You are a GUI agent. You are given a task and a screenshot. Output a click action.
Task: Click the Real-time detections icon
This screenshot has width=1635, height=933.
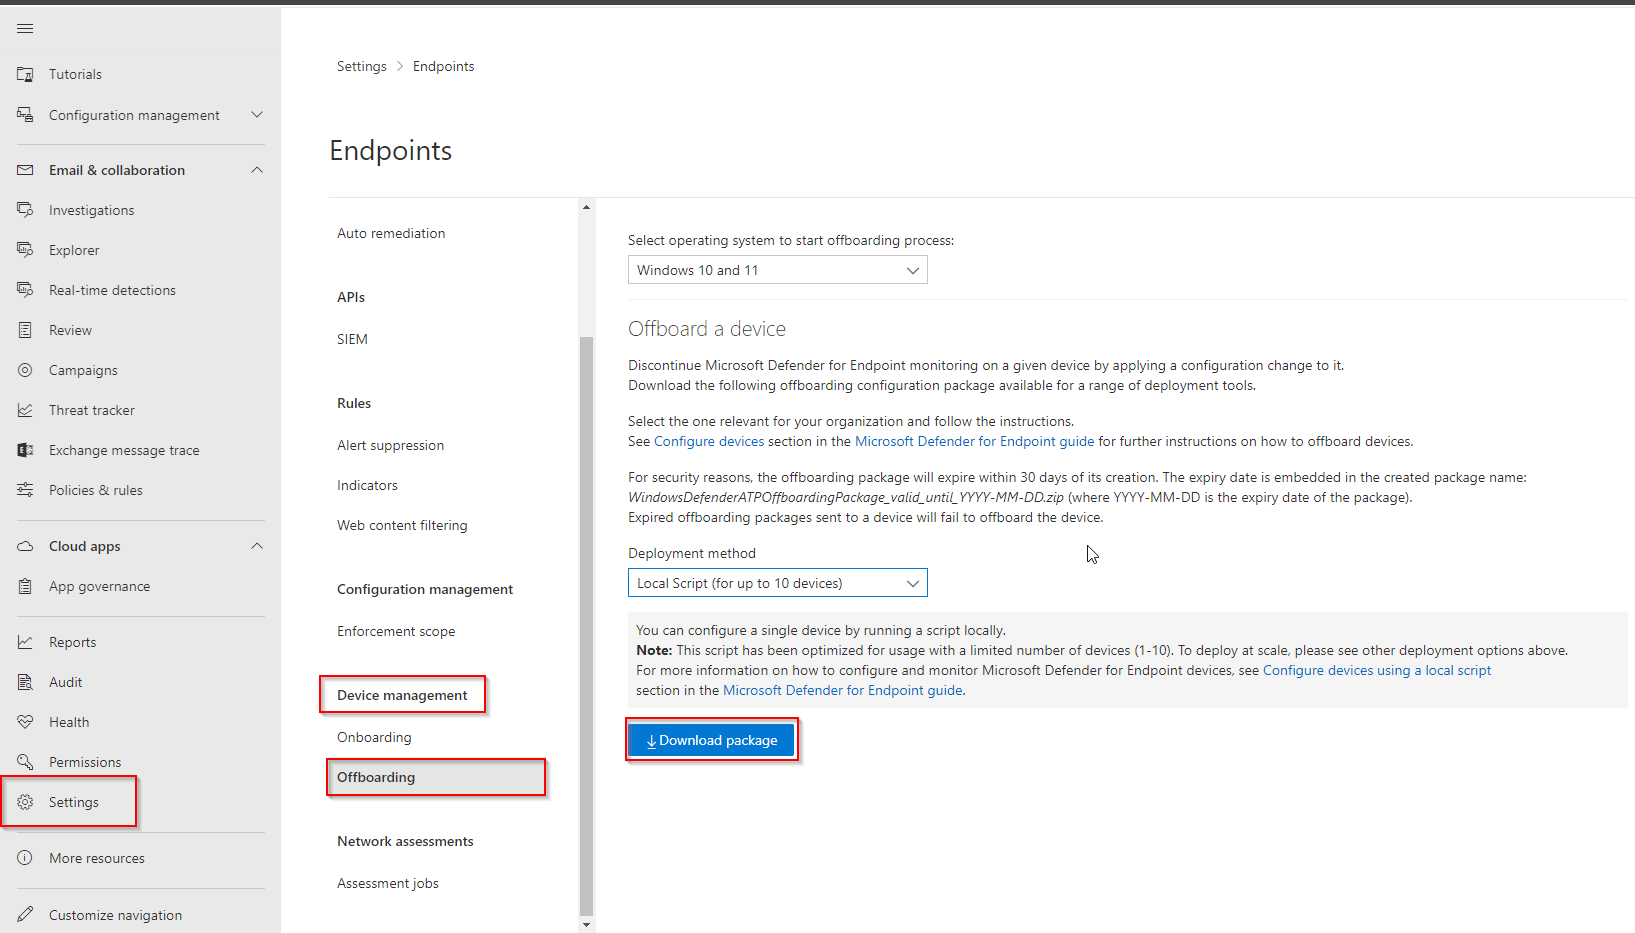coord(25,290)
